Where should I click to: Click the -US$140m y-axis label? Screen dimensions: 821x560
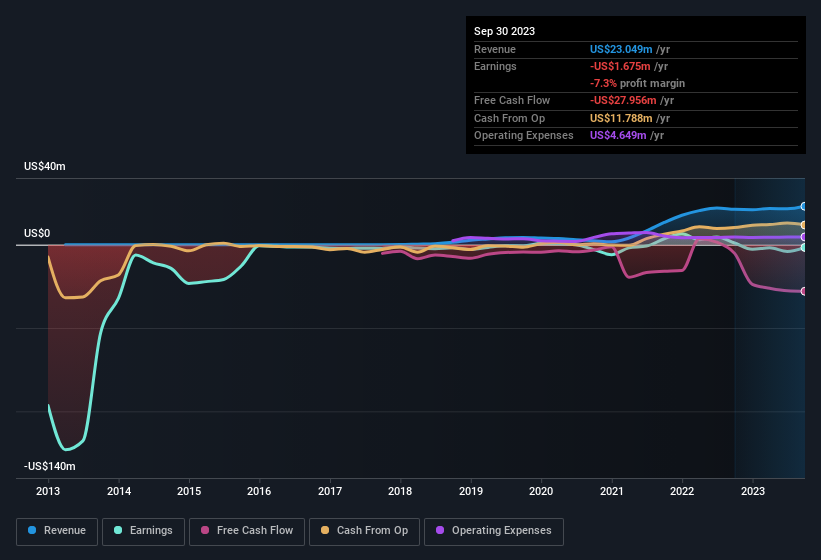pos(50,466)
